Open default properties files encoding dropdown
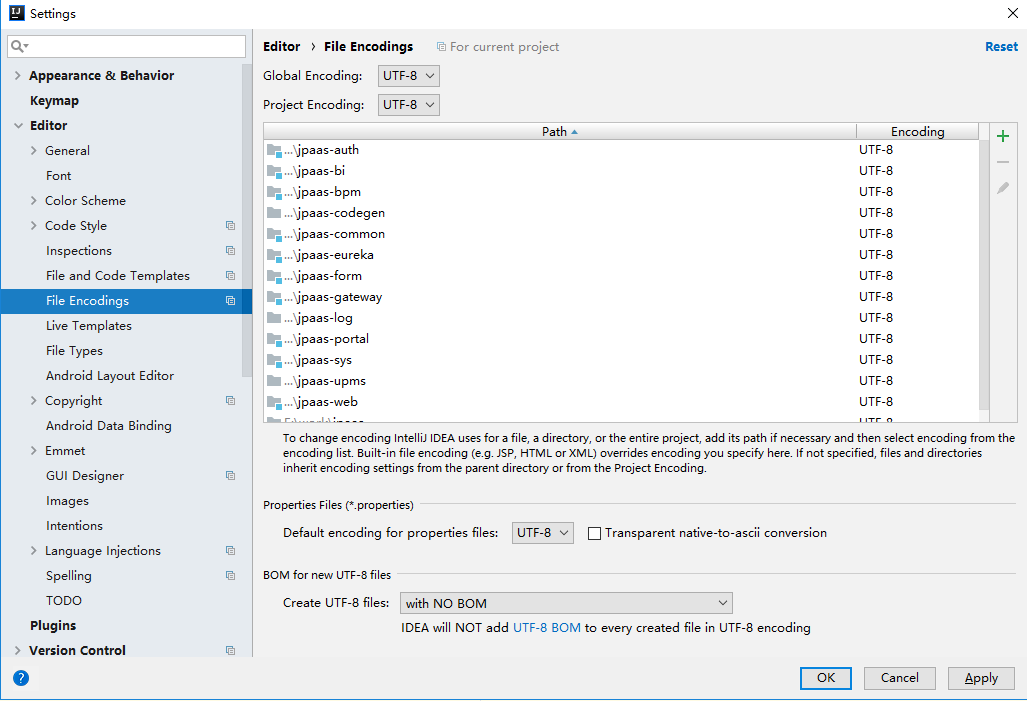 (542, 533)
